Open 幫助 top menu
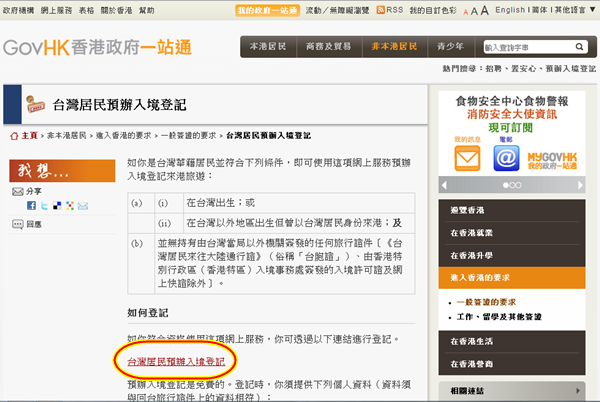 click(x=147, y=10)
